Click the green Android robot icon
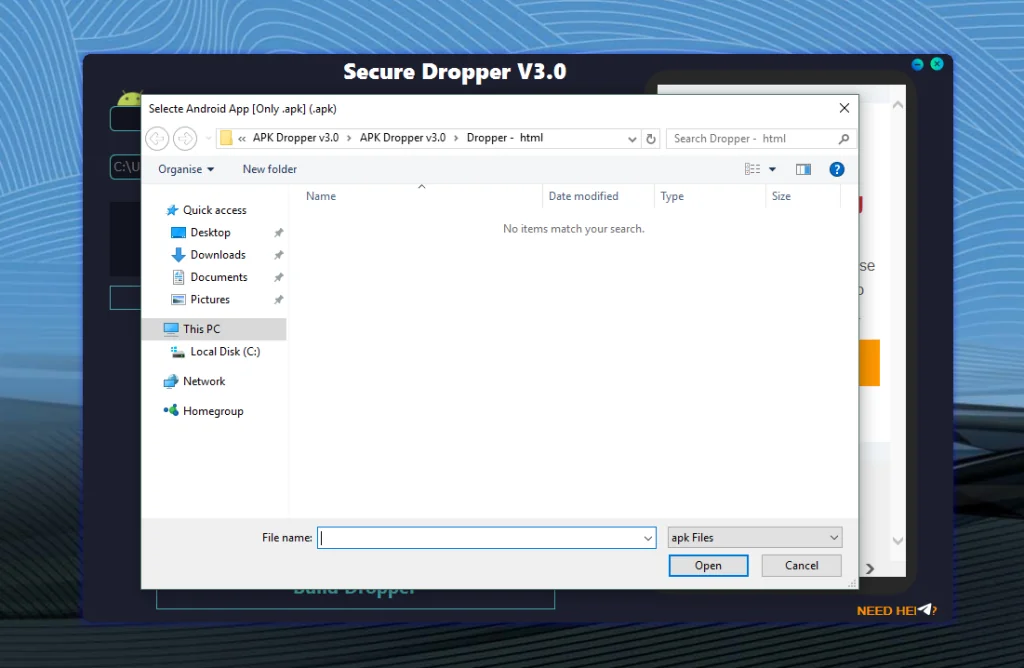Viewport: 1024px width, 668px height. pos(129,99)
